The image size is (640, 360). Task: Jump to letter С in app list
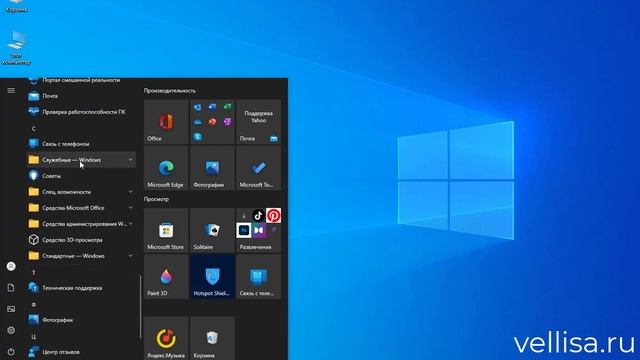coord(33,129)
